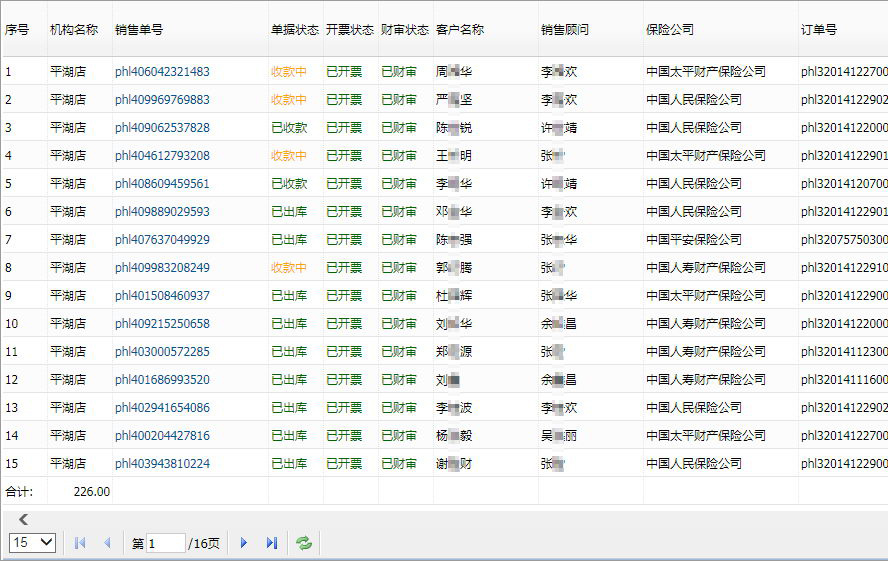The height and width of the screenshot is (561, 888).
Task: Click the 序号 column header
Action: [x=17, y=30]
